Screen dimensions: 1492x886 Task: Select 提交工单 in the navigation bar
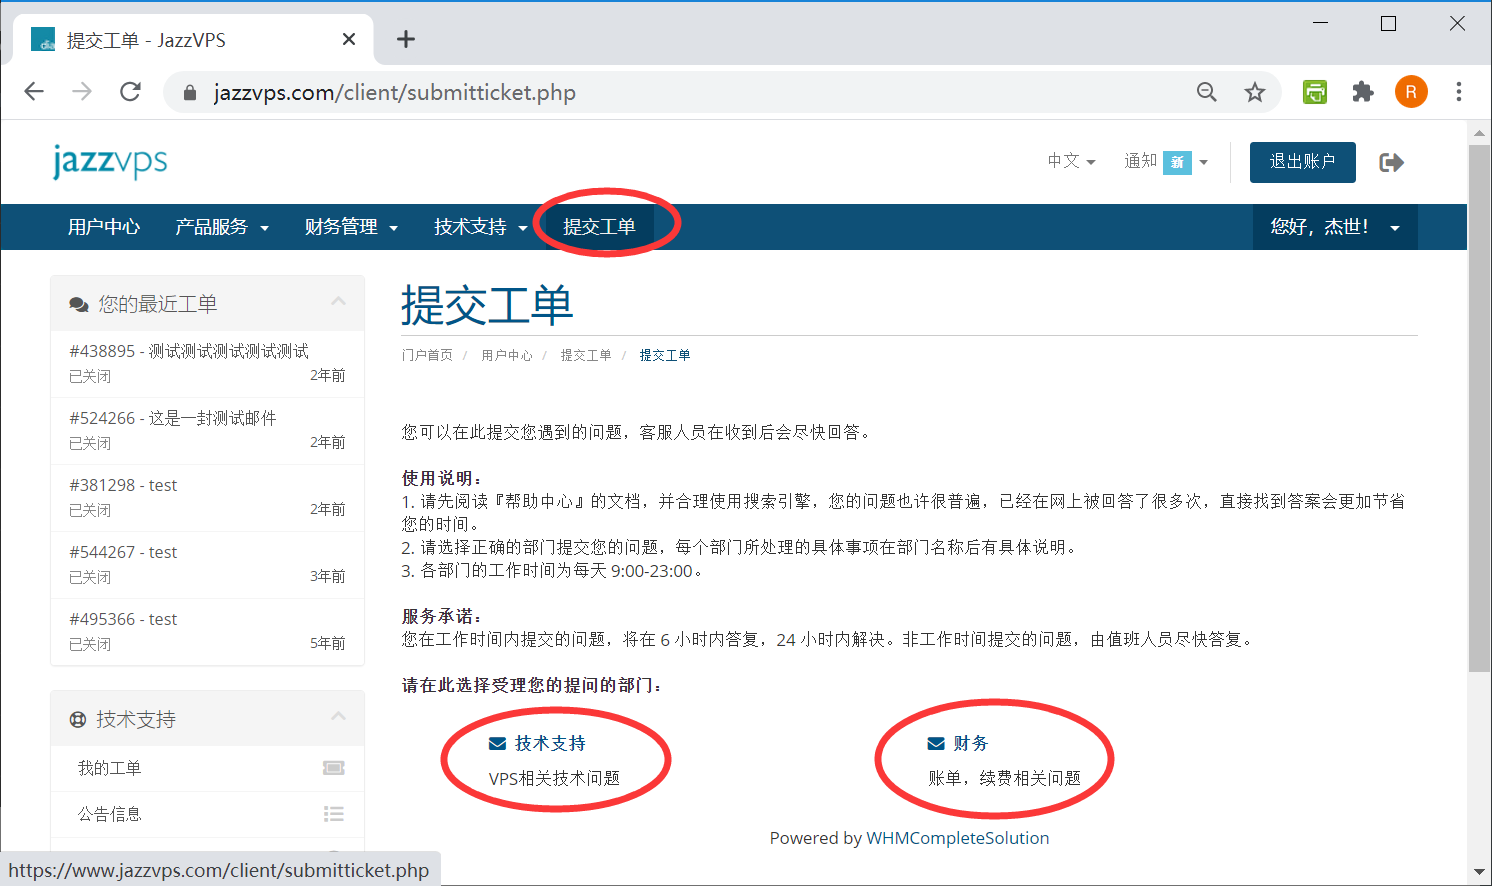click(599, 227)
